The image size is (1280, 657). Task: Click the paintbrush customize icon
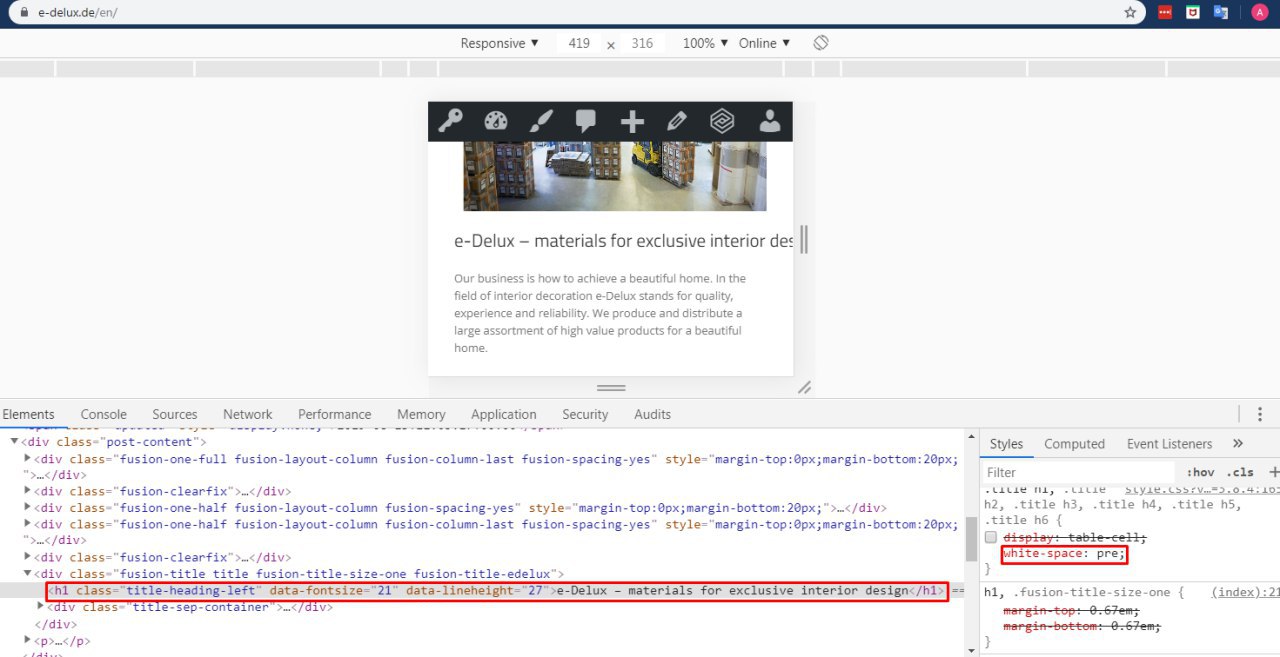pyautogui.click(x=541, y=121)
